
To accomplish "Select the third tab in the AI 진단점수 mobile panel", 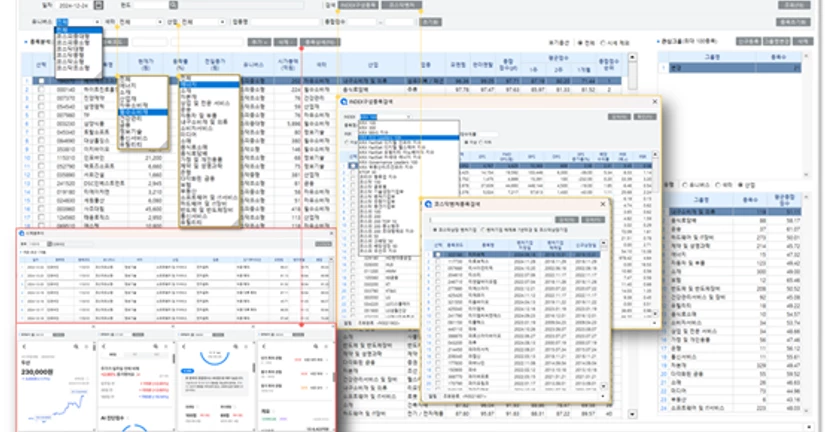I will pyautogui.click(x=157, y=355).
